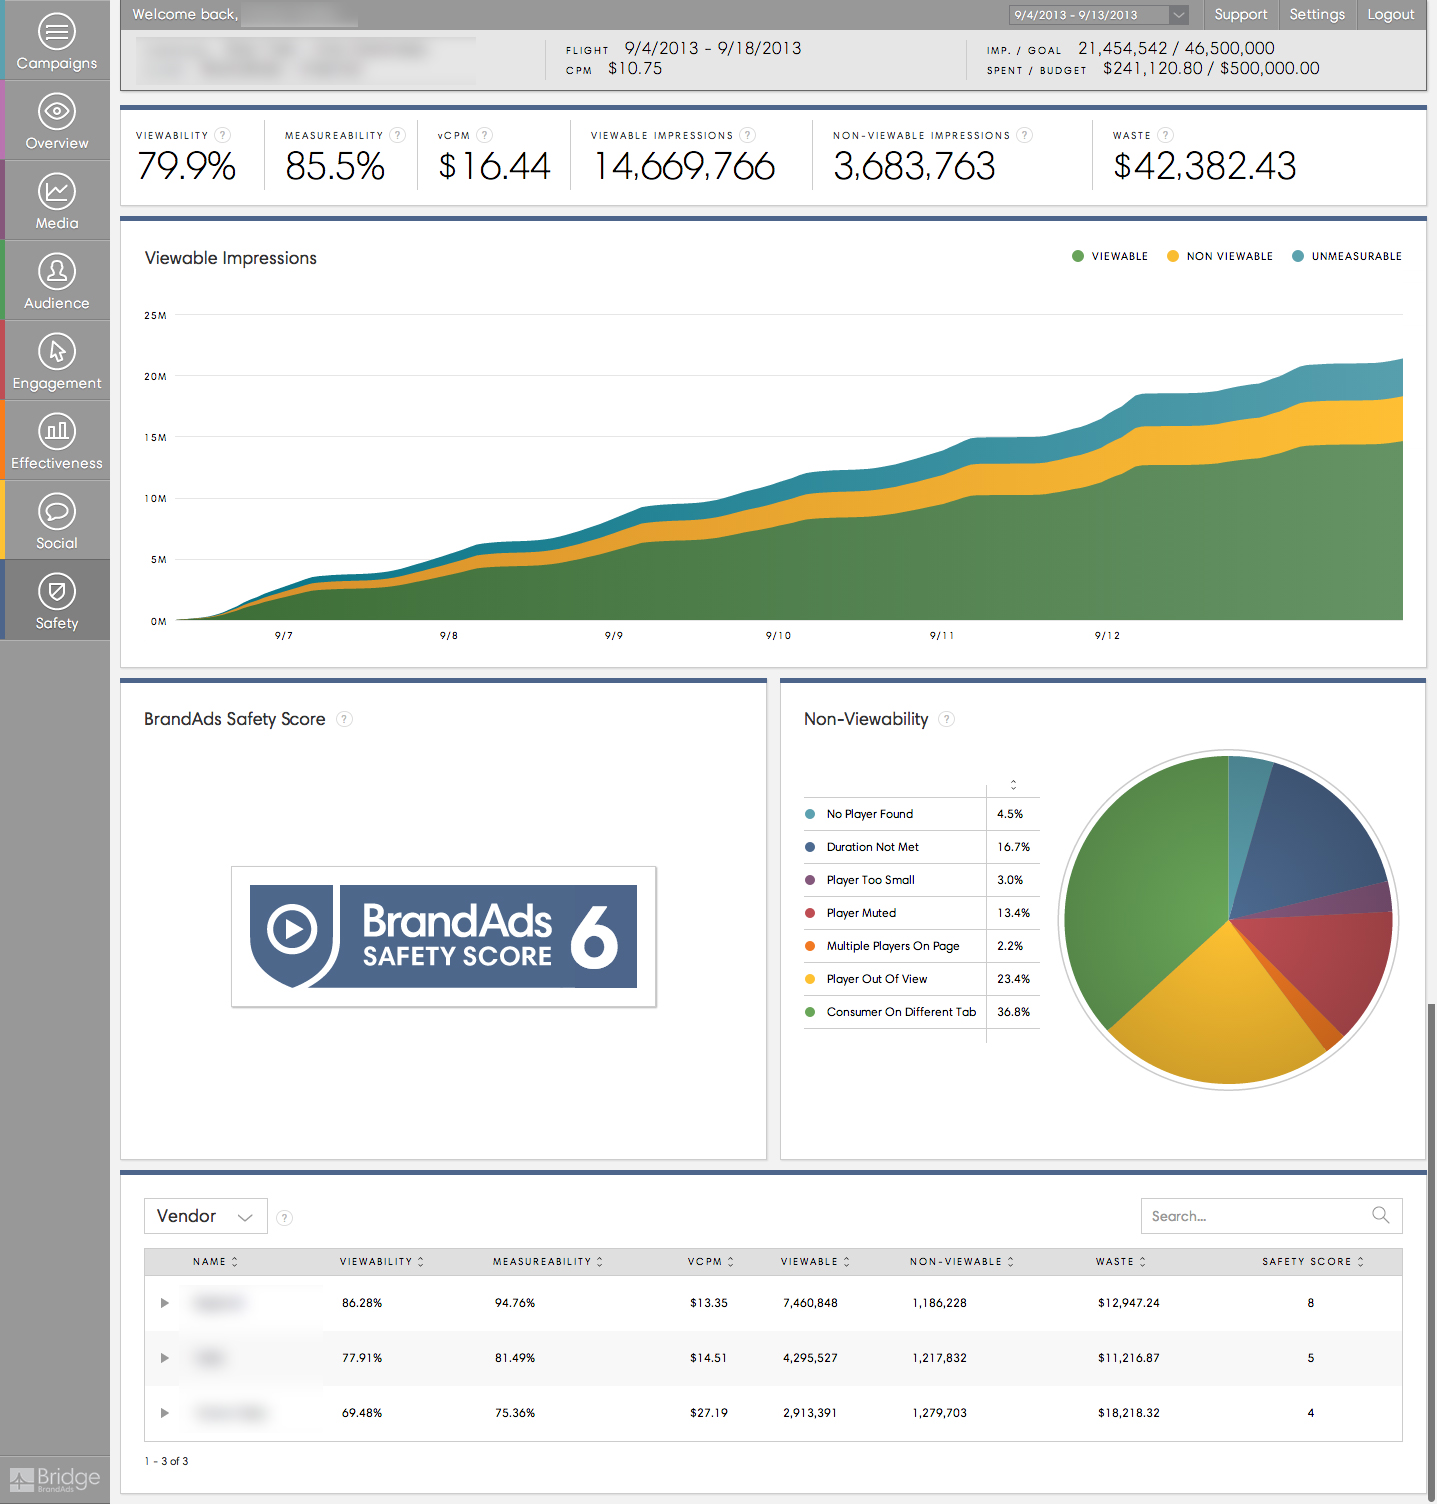
Task: Open the Social speech bubble icon
Action: click(57, 512)
